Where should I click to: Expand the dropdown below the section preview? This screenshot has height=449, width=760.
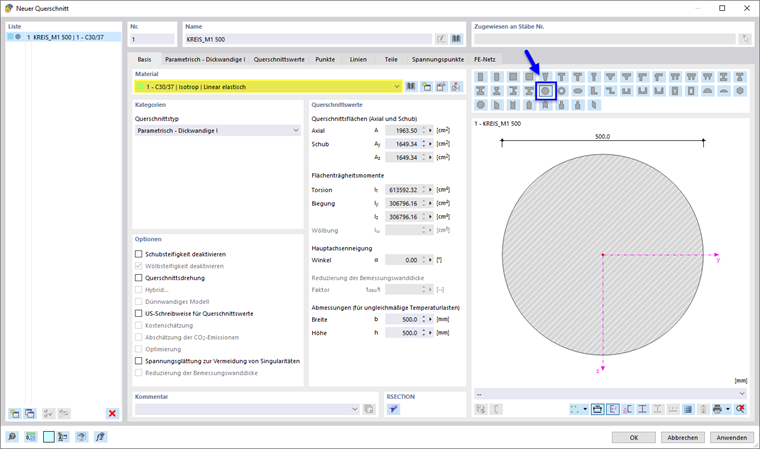[x=742, y=394]
